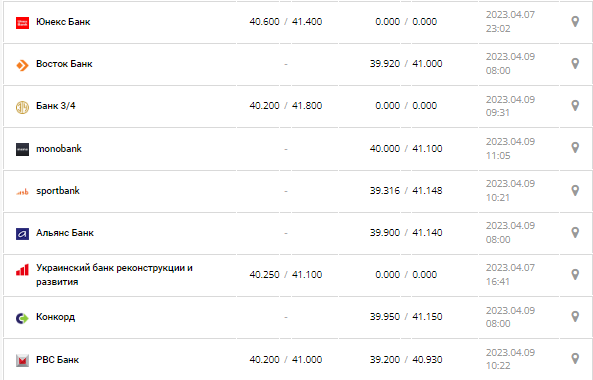The height and width of the screenshot is (380, 593).
Task: Open the sportbank map pin
Action: [x=575, y=190]
